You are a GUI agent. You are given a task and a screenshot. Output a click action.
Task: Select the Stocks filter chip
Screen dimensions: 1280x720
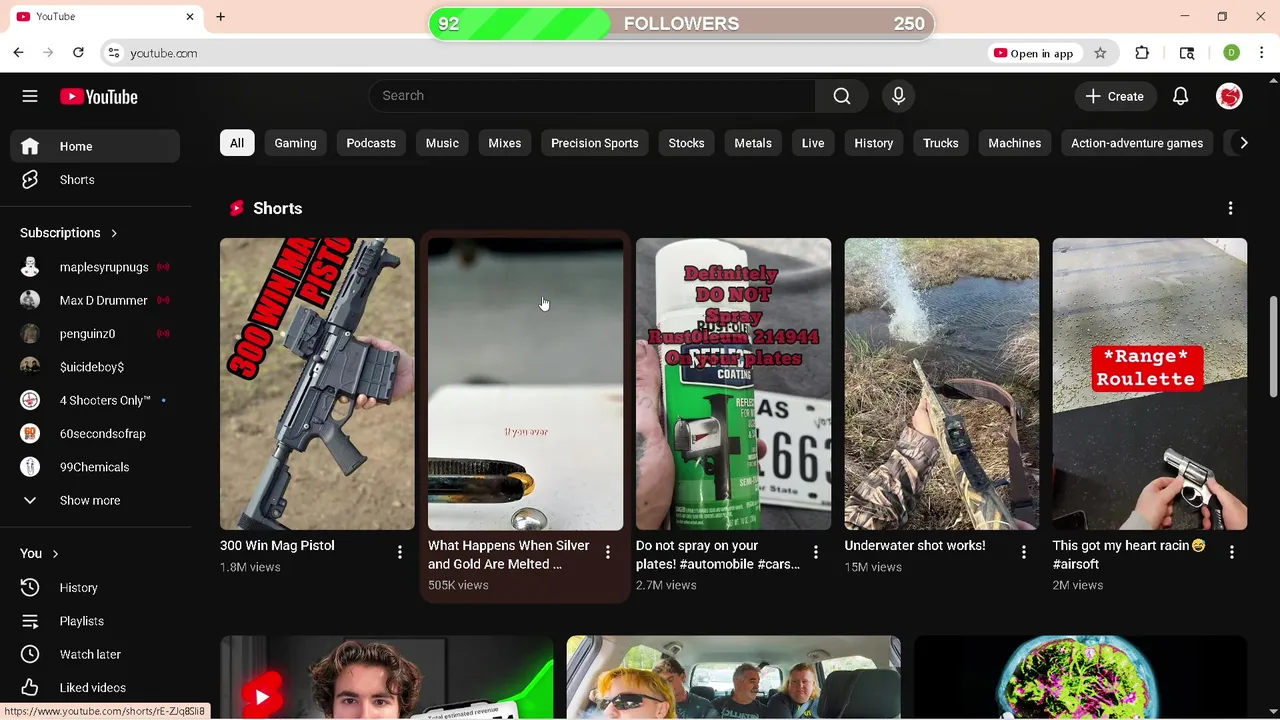click(686, 143)
